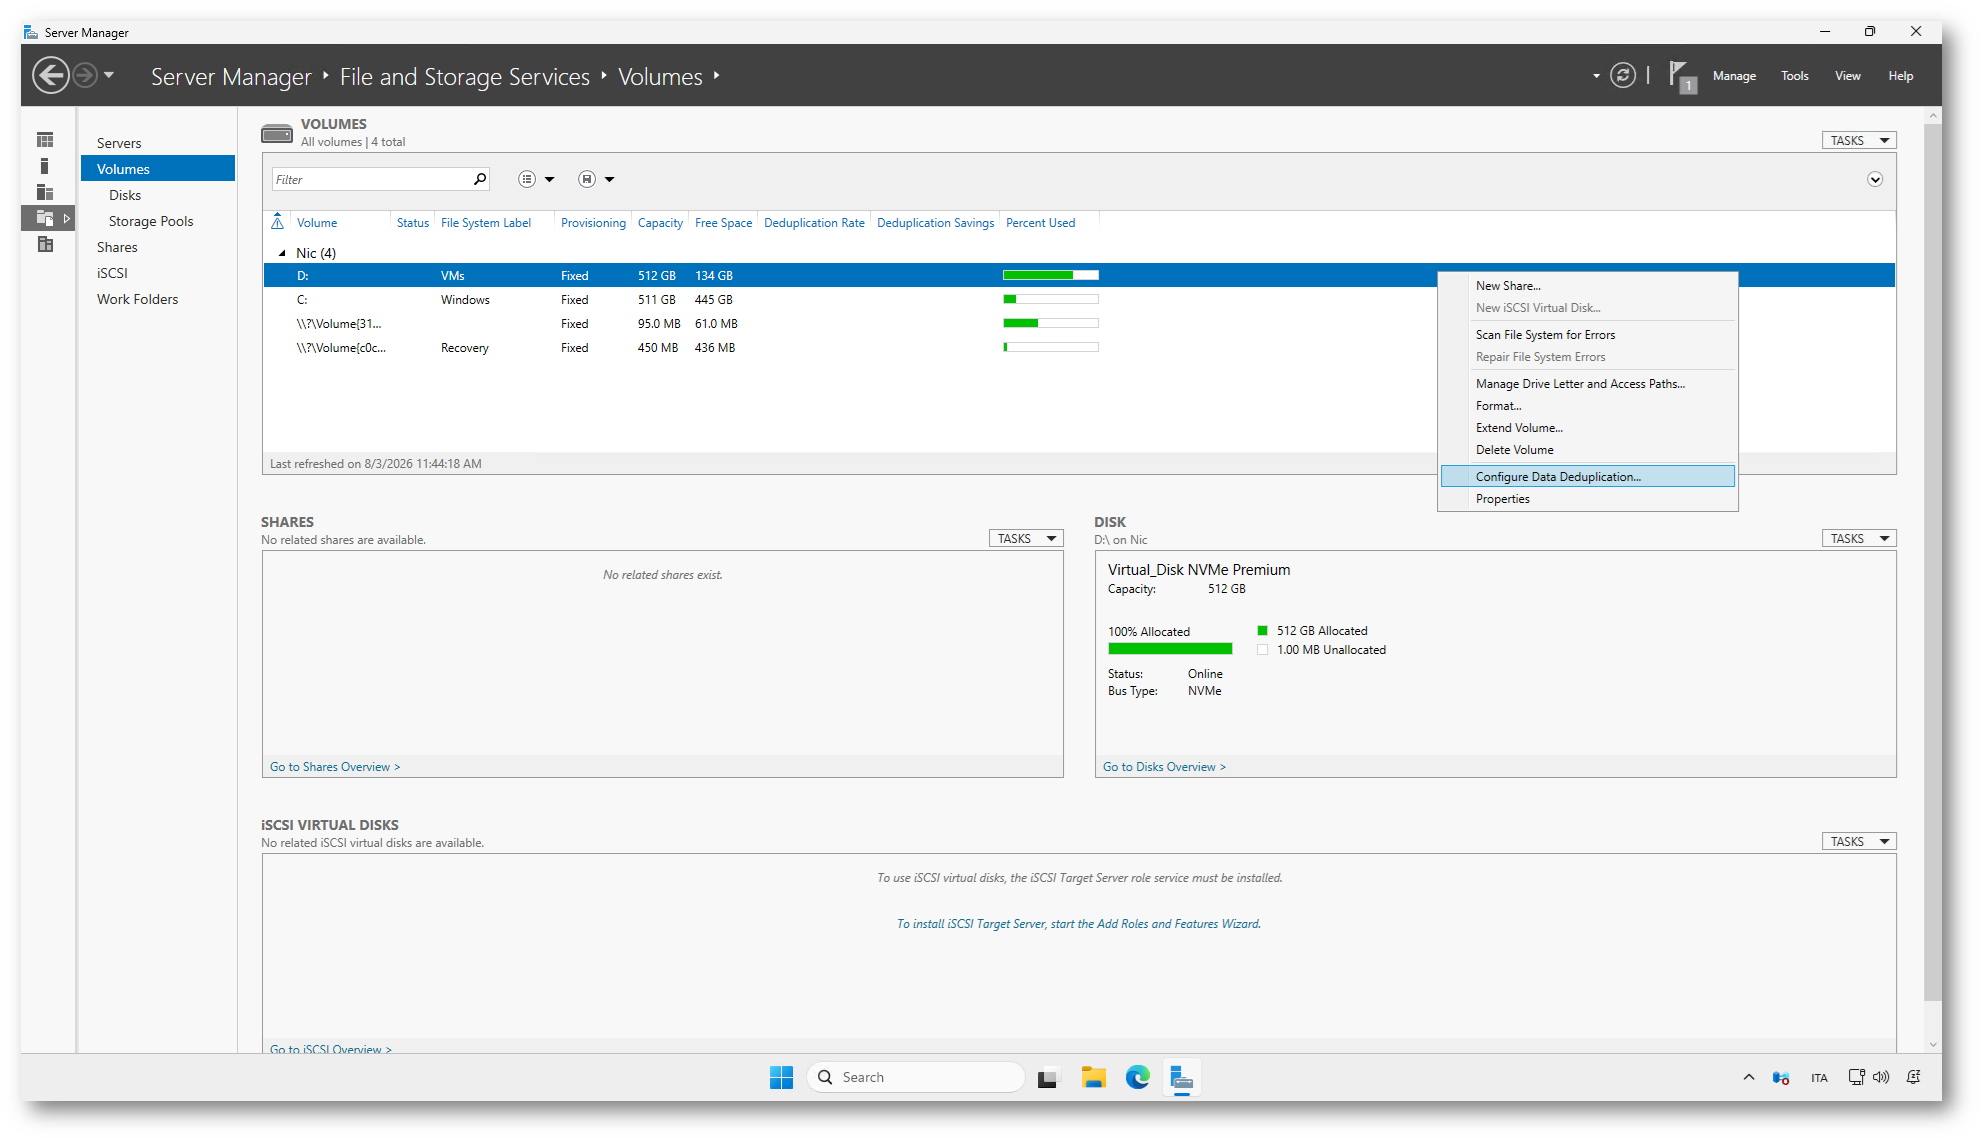Choose Format... from the context menu

point(1587,406)
